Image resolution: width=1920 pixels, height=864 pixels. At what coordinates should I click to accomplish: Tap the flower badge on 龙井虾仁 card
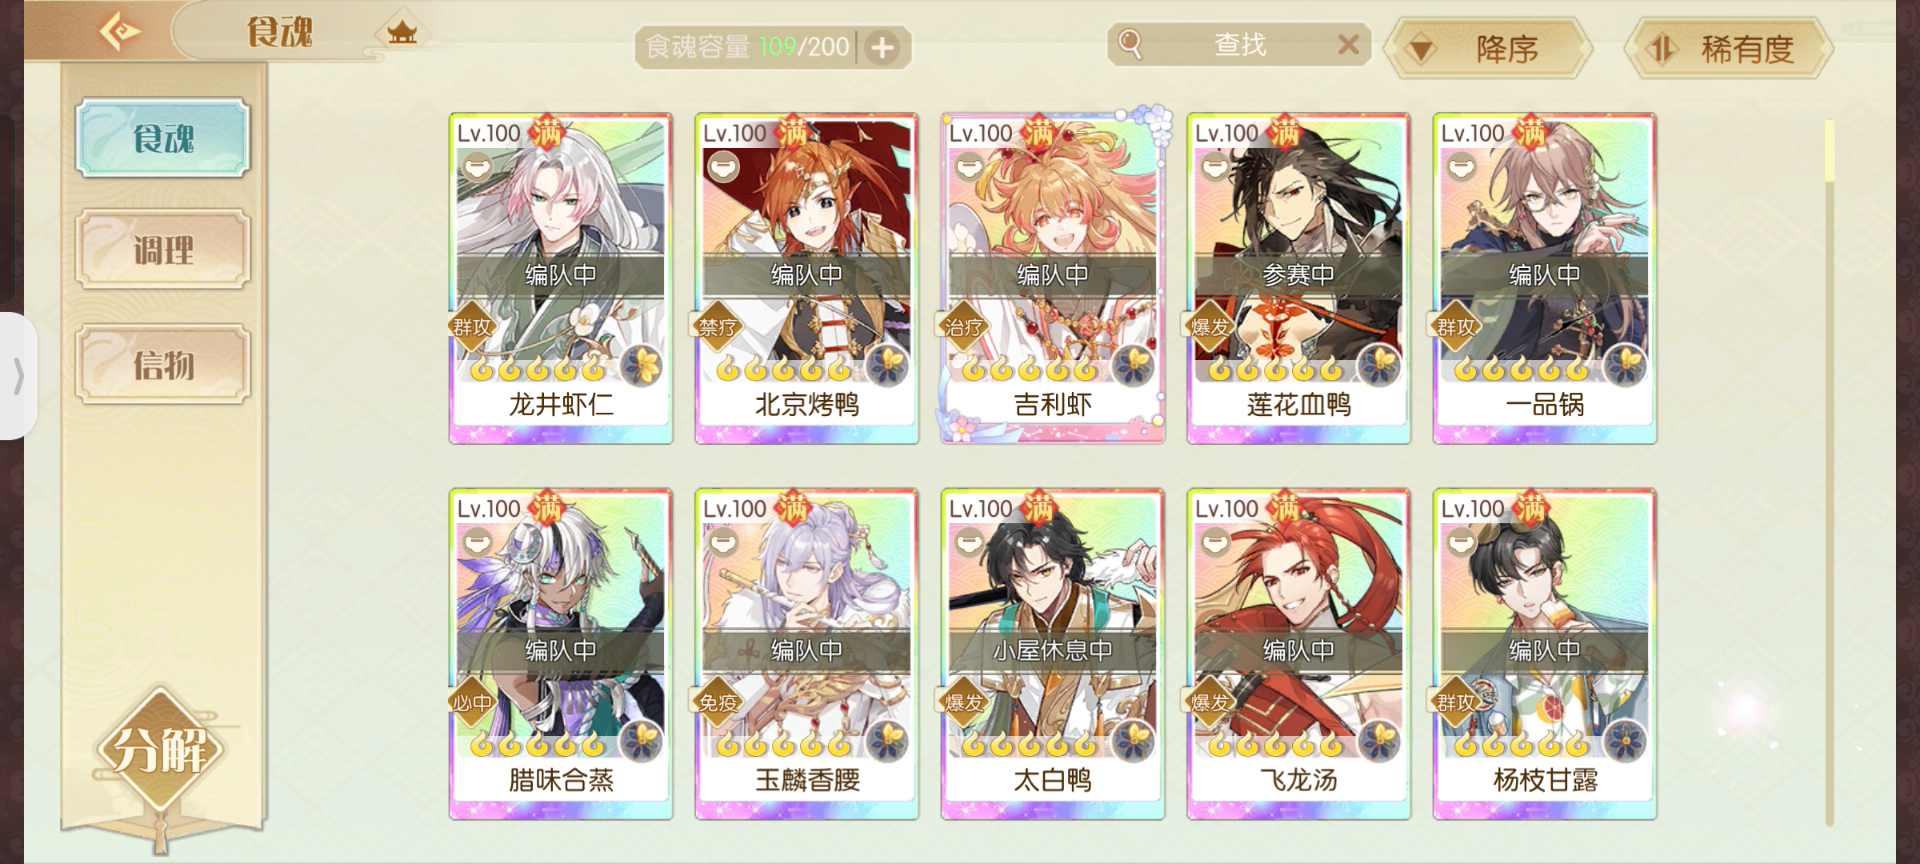(x=642, y=364)
